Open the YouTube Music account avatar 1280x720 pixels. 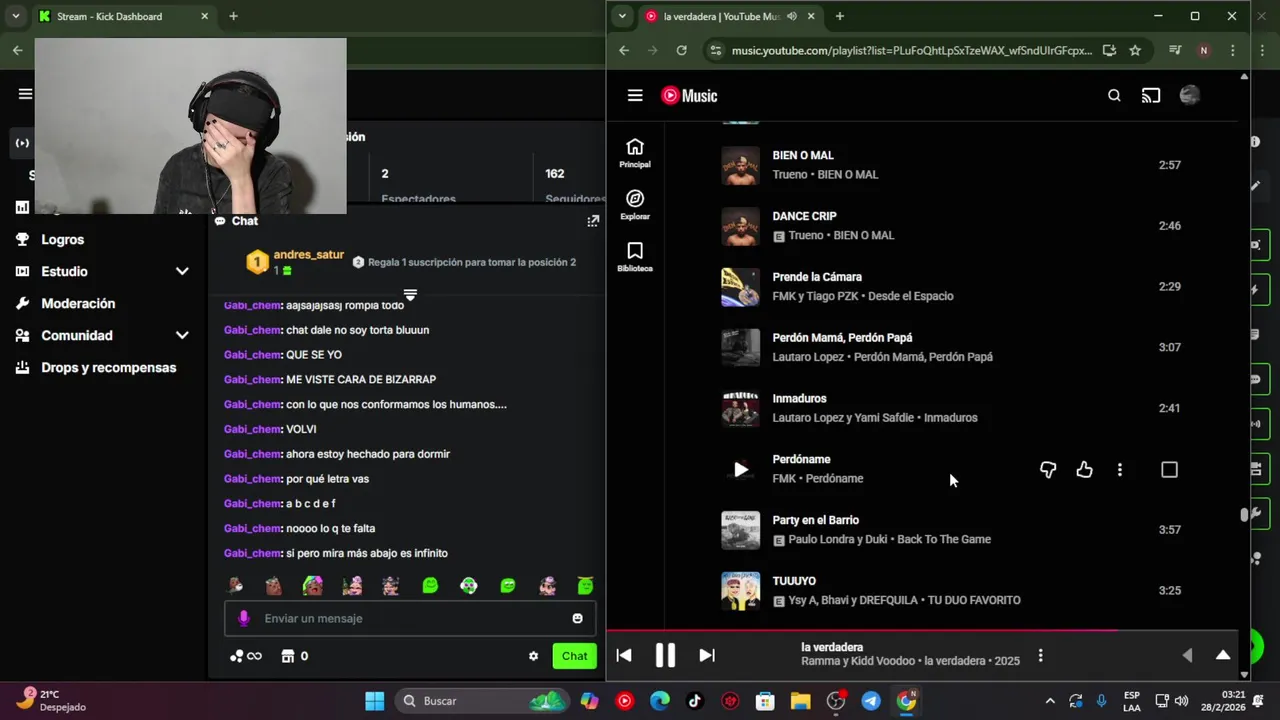(1189, 95)
